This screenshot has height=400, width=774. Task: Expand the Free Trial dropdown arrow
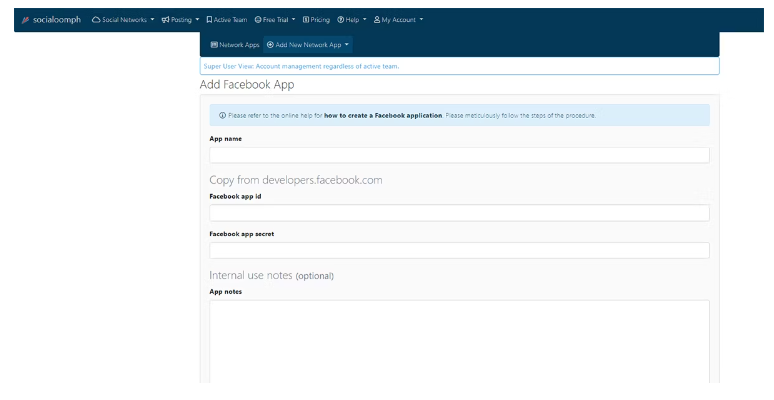tap(293, 20)
